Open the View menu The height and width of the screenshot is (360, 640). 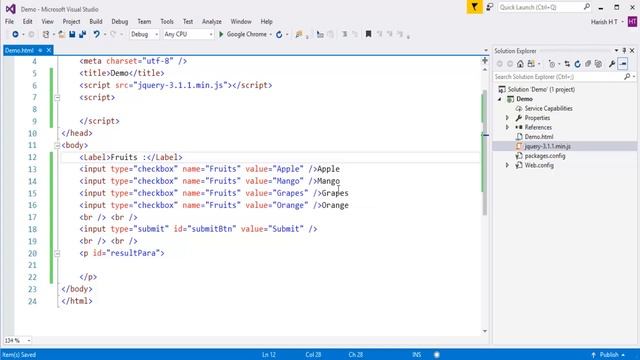coord(47,22)
